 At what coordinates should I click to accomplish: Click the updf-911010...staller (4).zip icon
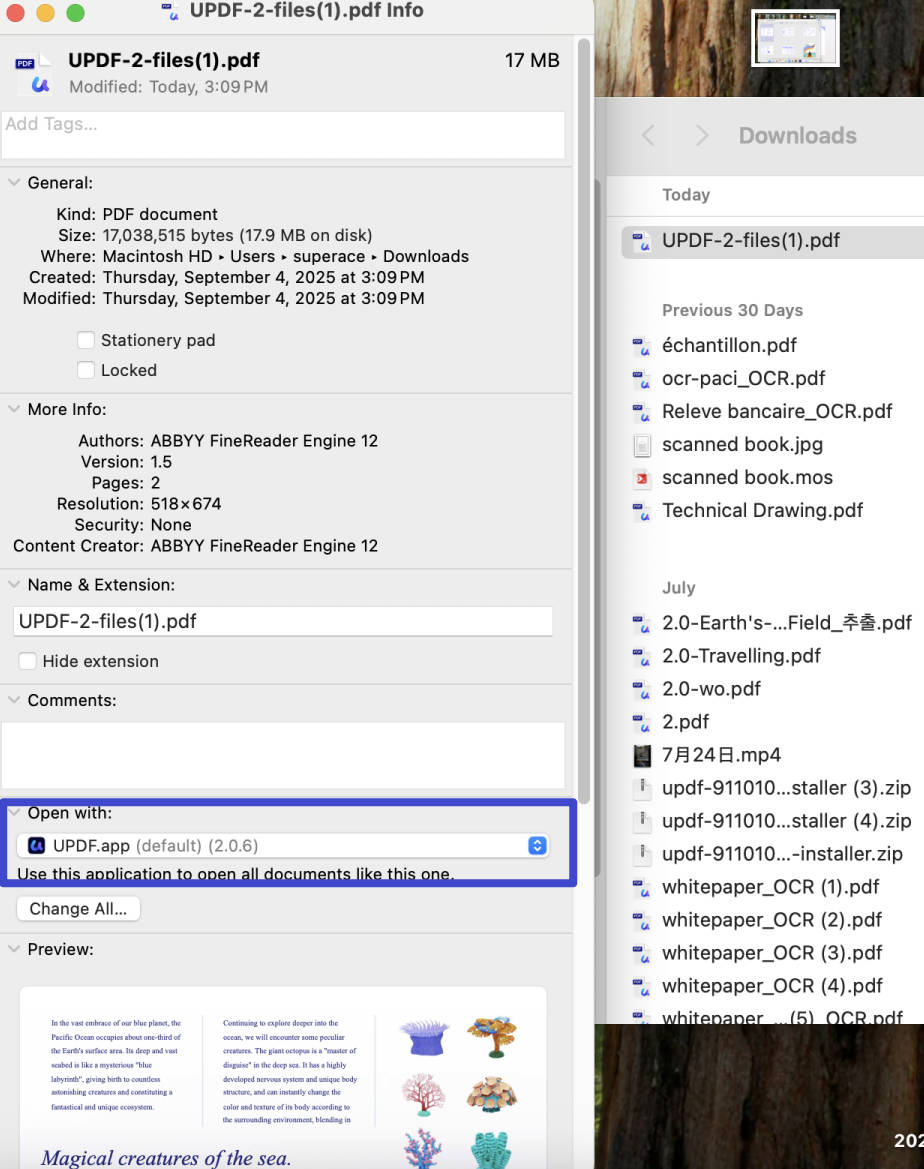click(x=641, y=821)
